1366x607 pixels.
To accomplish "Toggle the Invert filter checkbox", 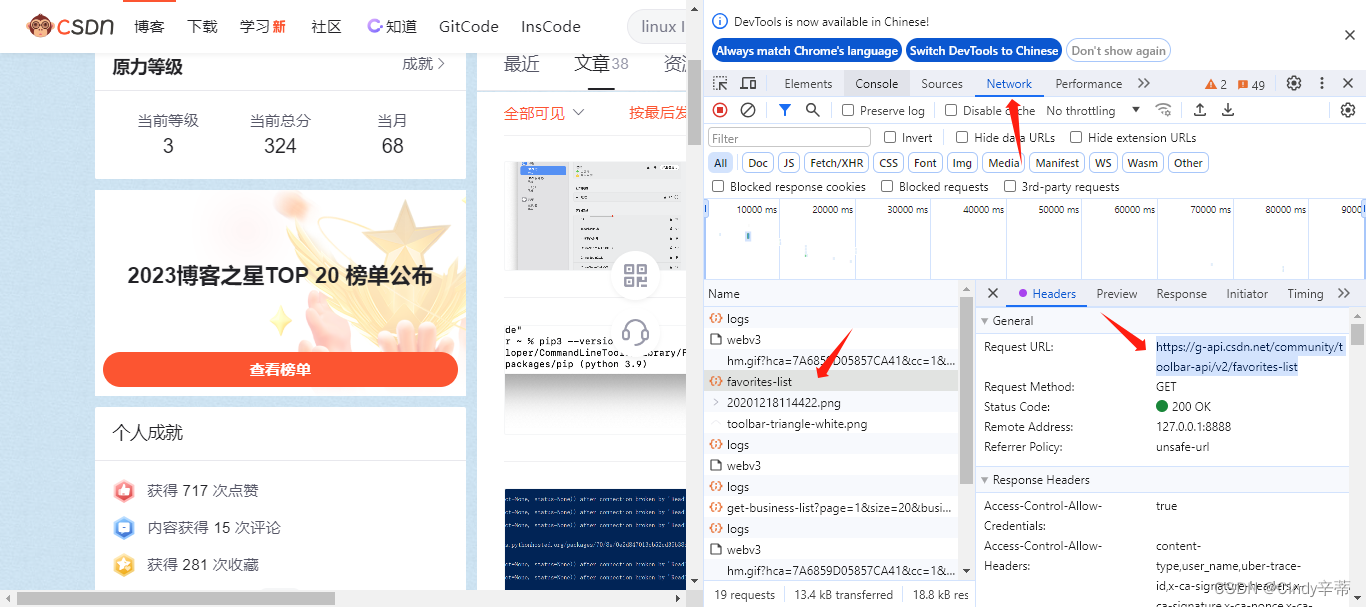I will 888,137.
